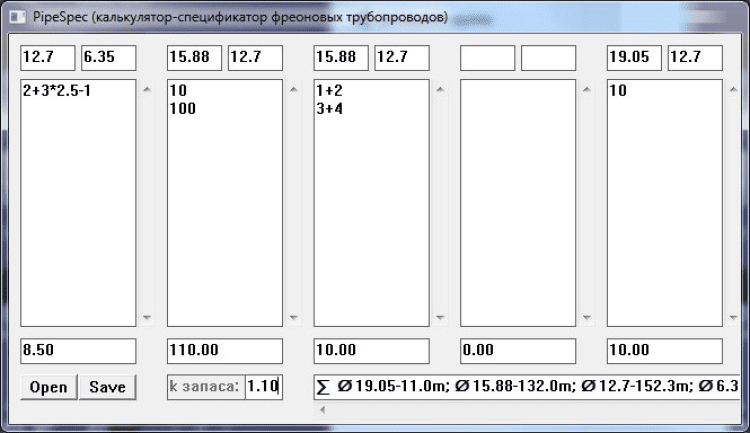
Task: Click the second column diameter field 12.7
Action: [x=255, y=58]
